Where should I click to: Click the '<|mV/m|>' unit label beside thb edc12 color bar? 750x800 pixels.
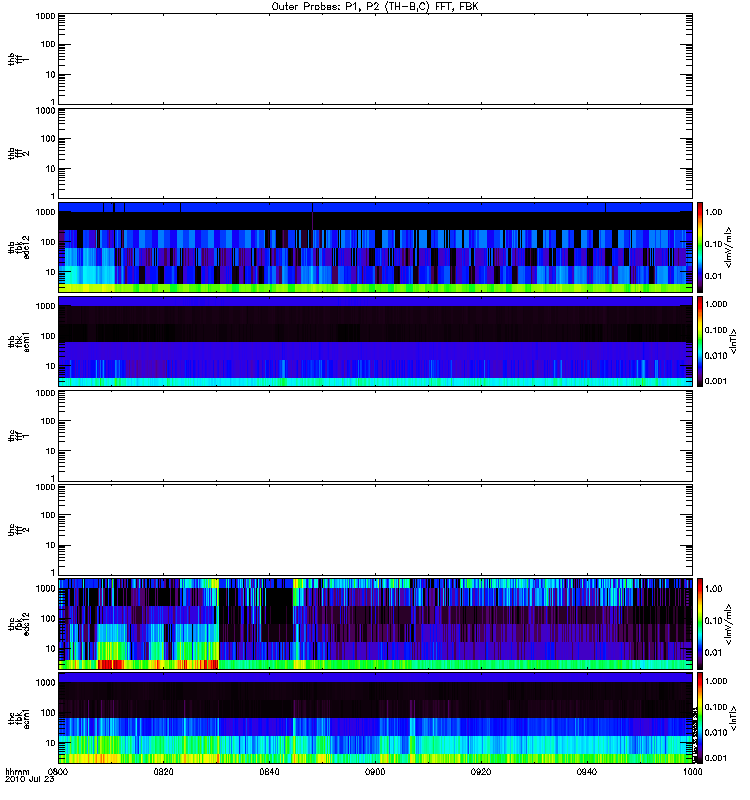pos(728,247)
